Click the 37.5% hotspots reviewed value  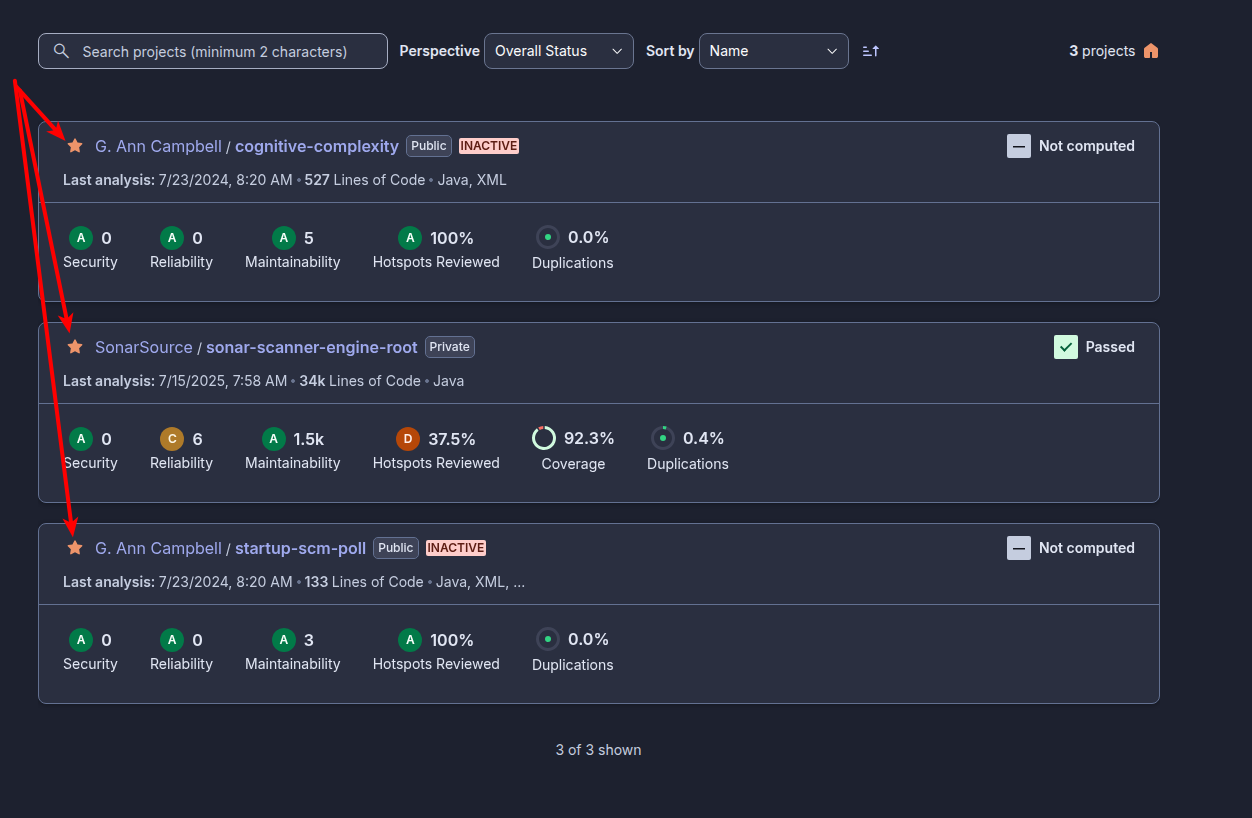tap(452, 439)
